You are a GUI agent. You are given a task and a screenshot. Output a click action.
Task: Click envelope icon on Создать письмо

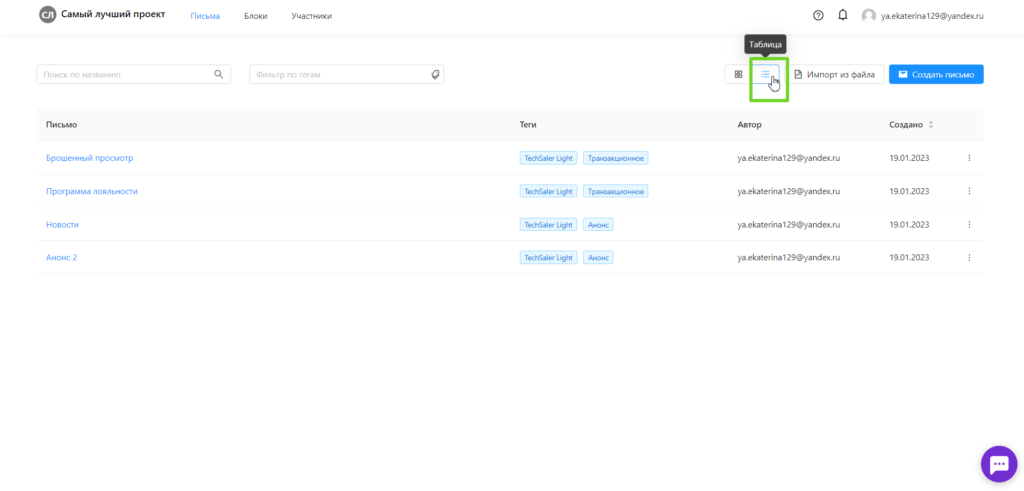point(903,74)
